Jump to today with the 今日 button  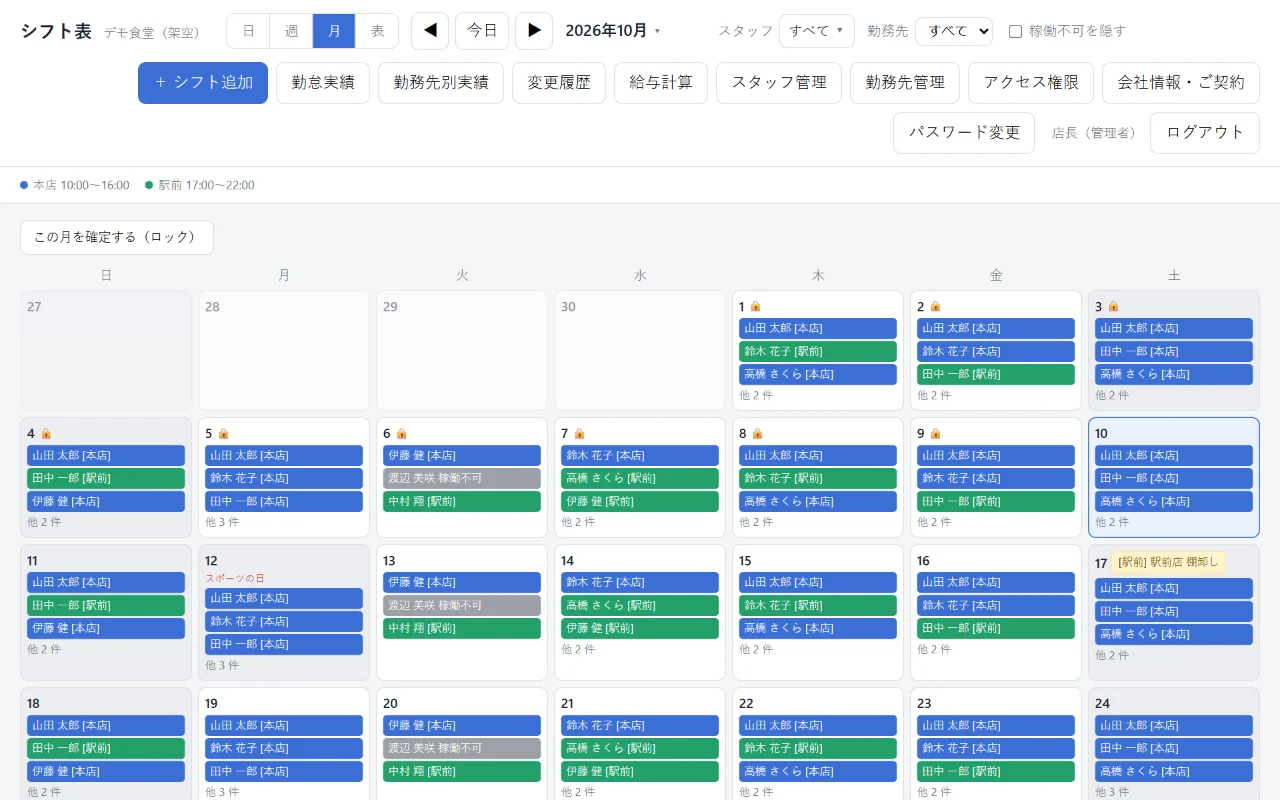click(482, 31)
